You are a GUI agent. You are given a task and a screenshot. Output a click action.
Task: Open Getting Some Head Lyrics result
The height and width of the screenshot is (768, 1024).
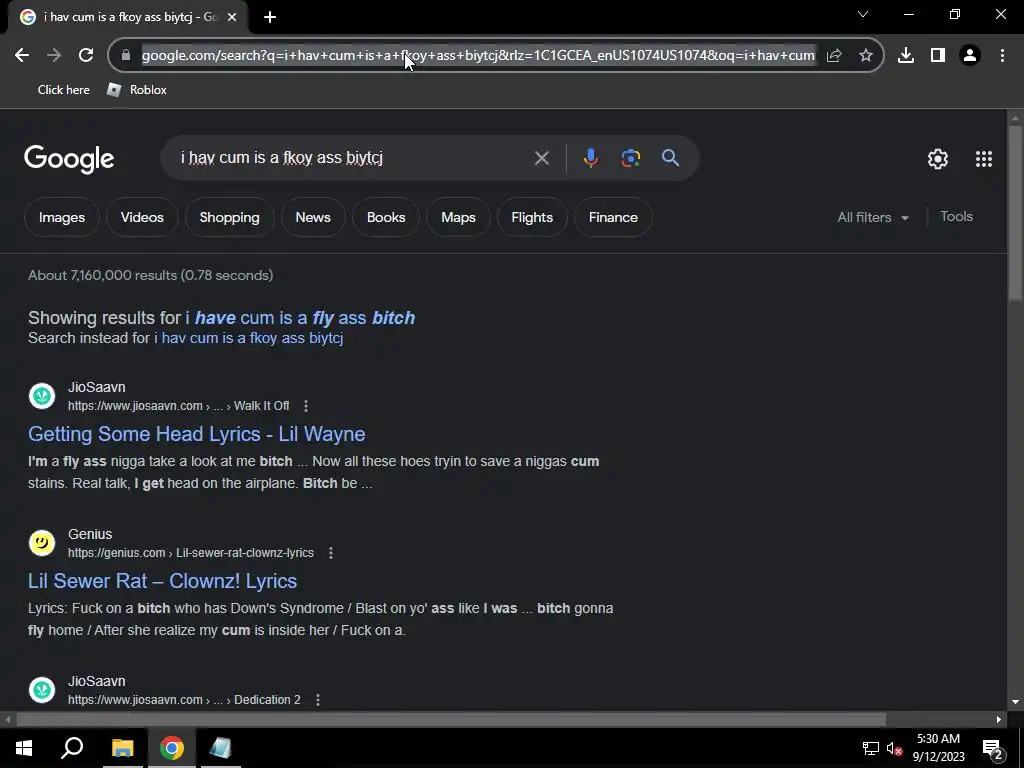tap(197, 434)
